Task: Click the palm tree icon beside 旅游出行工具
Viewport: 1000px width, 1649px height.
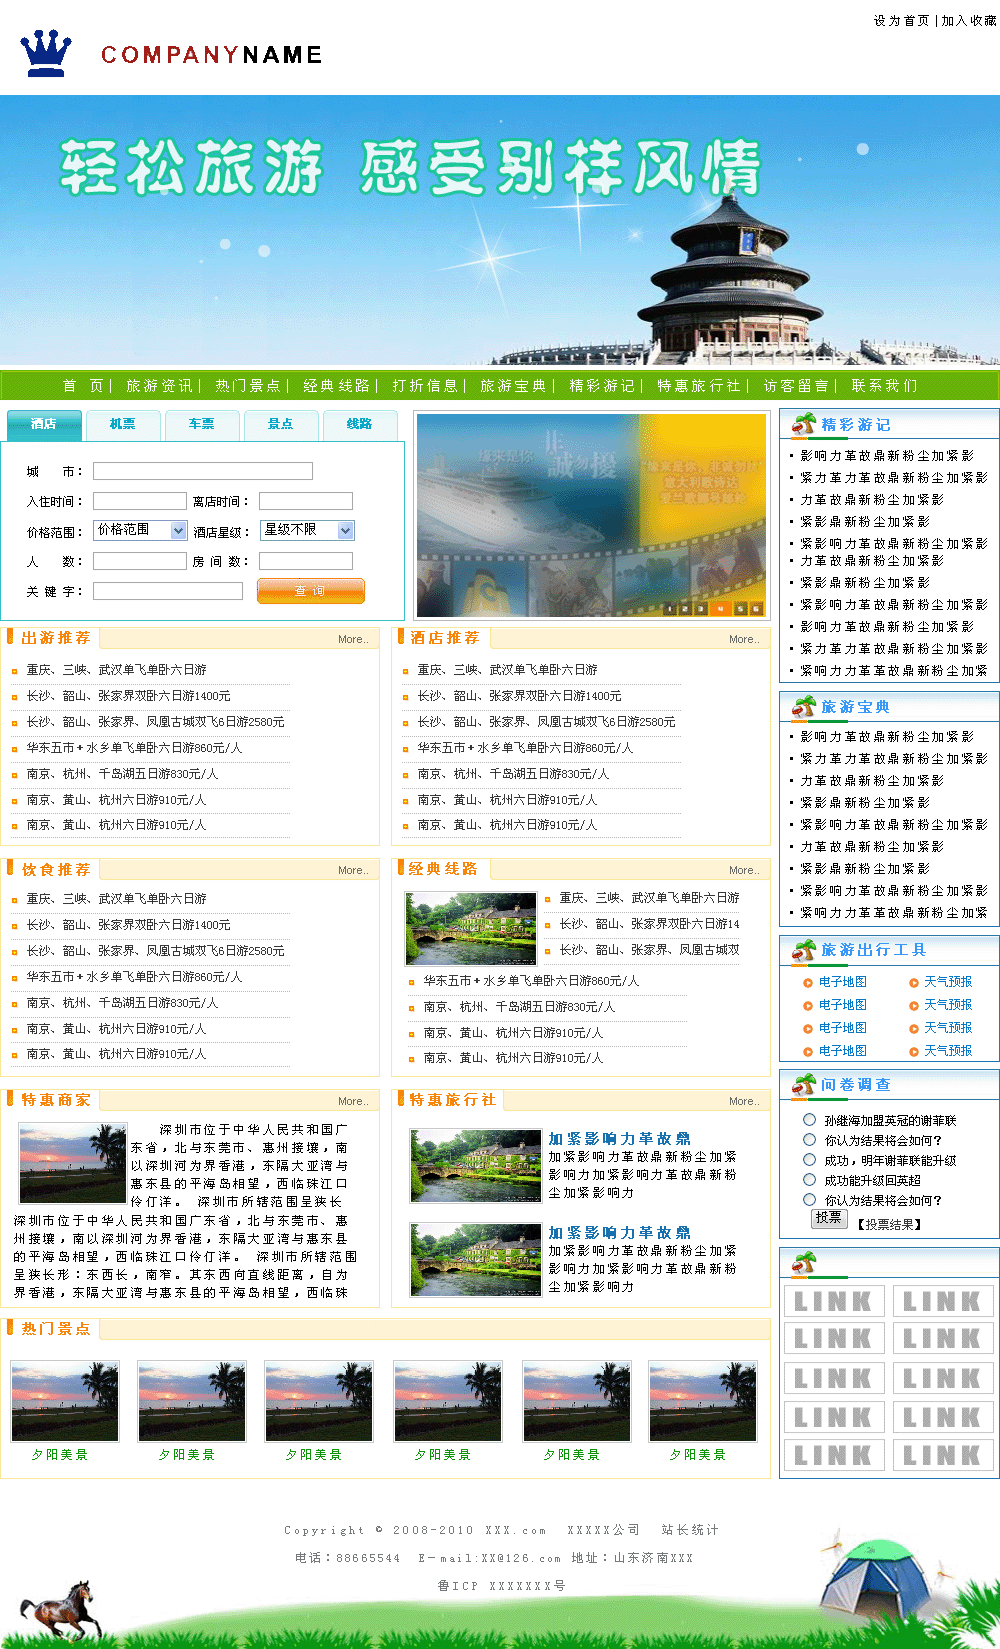Action: click(804, 950)
